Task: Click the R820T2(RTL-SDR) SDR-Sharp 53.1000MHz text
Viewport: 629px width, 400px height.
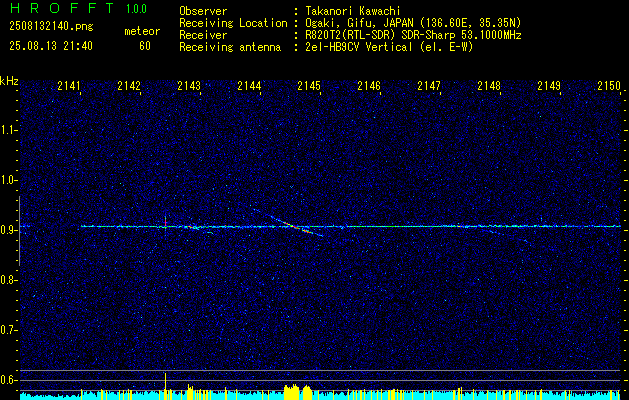Action: click(413, 35)
